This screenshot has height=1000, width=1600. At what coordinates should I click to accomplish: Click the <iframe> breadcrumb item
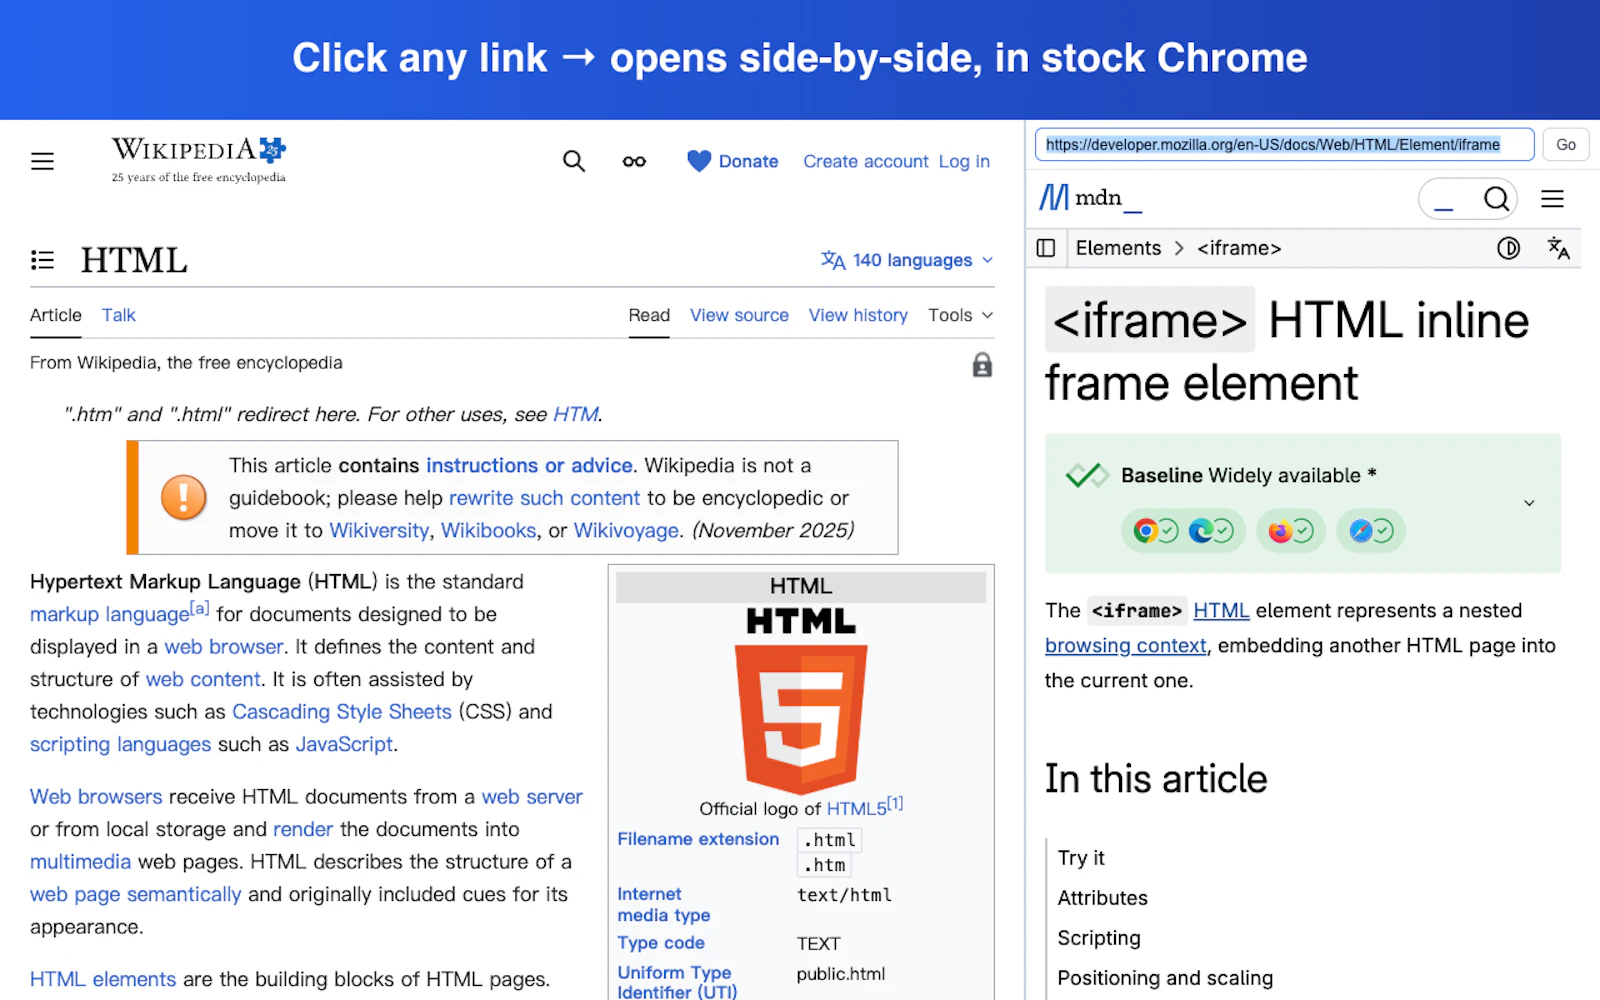[1239, 248]
